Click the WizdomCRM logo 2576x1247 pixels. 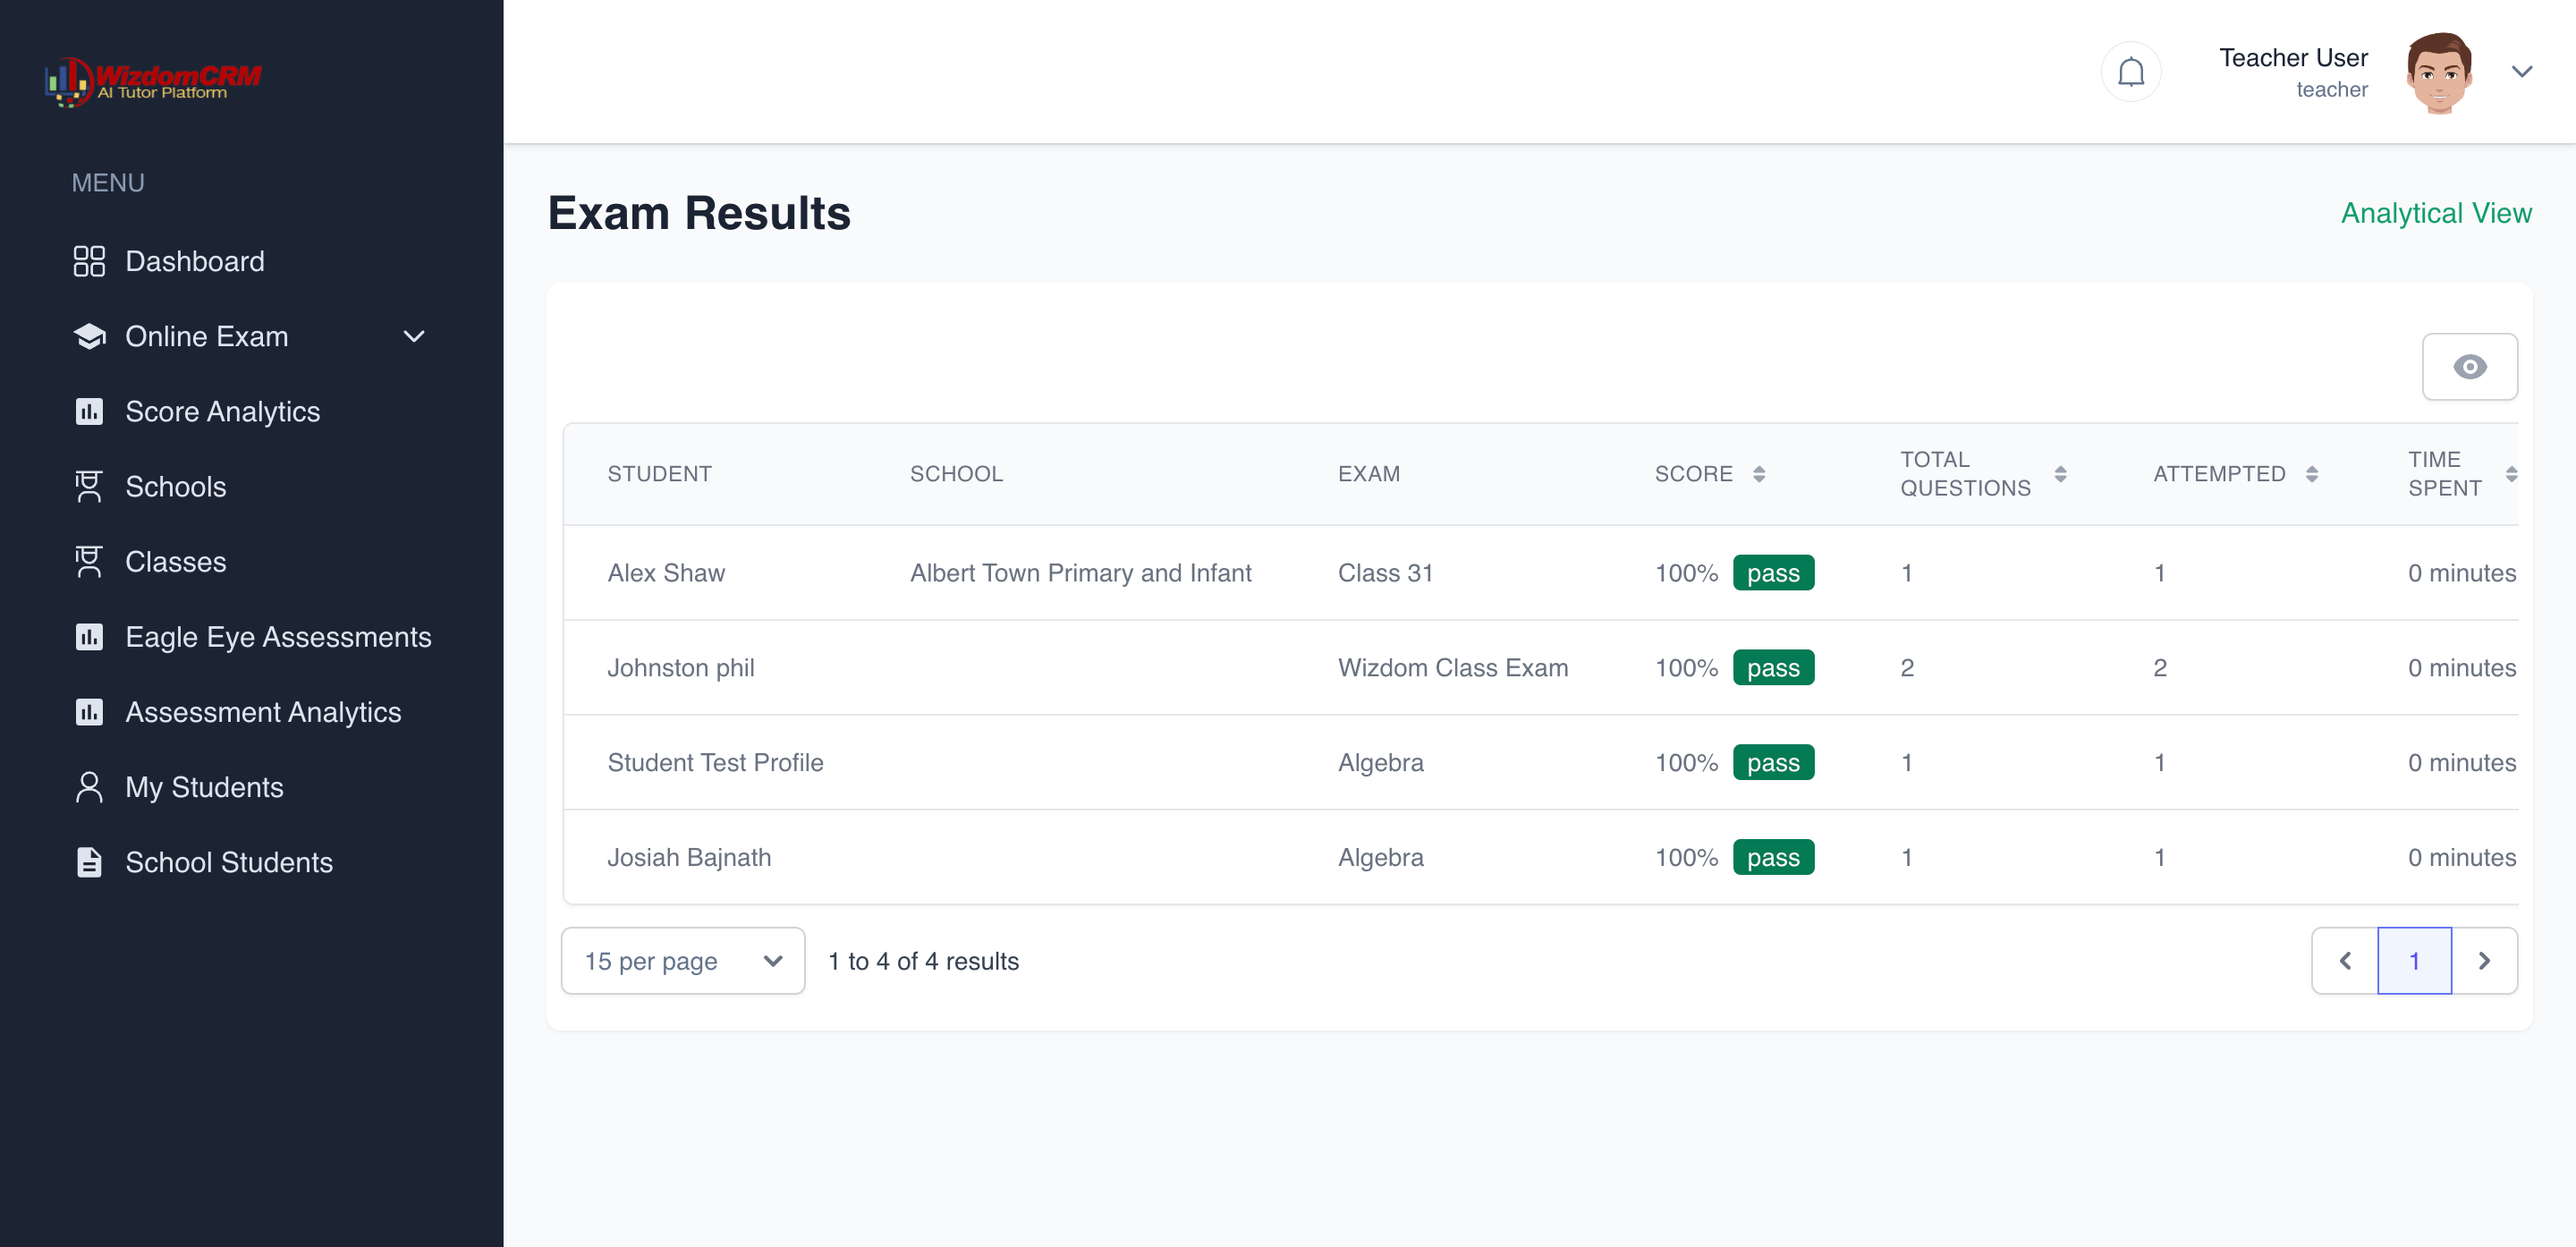(153, 81)
